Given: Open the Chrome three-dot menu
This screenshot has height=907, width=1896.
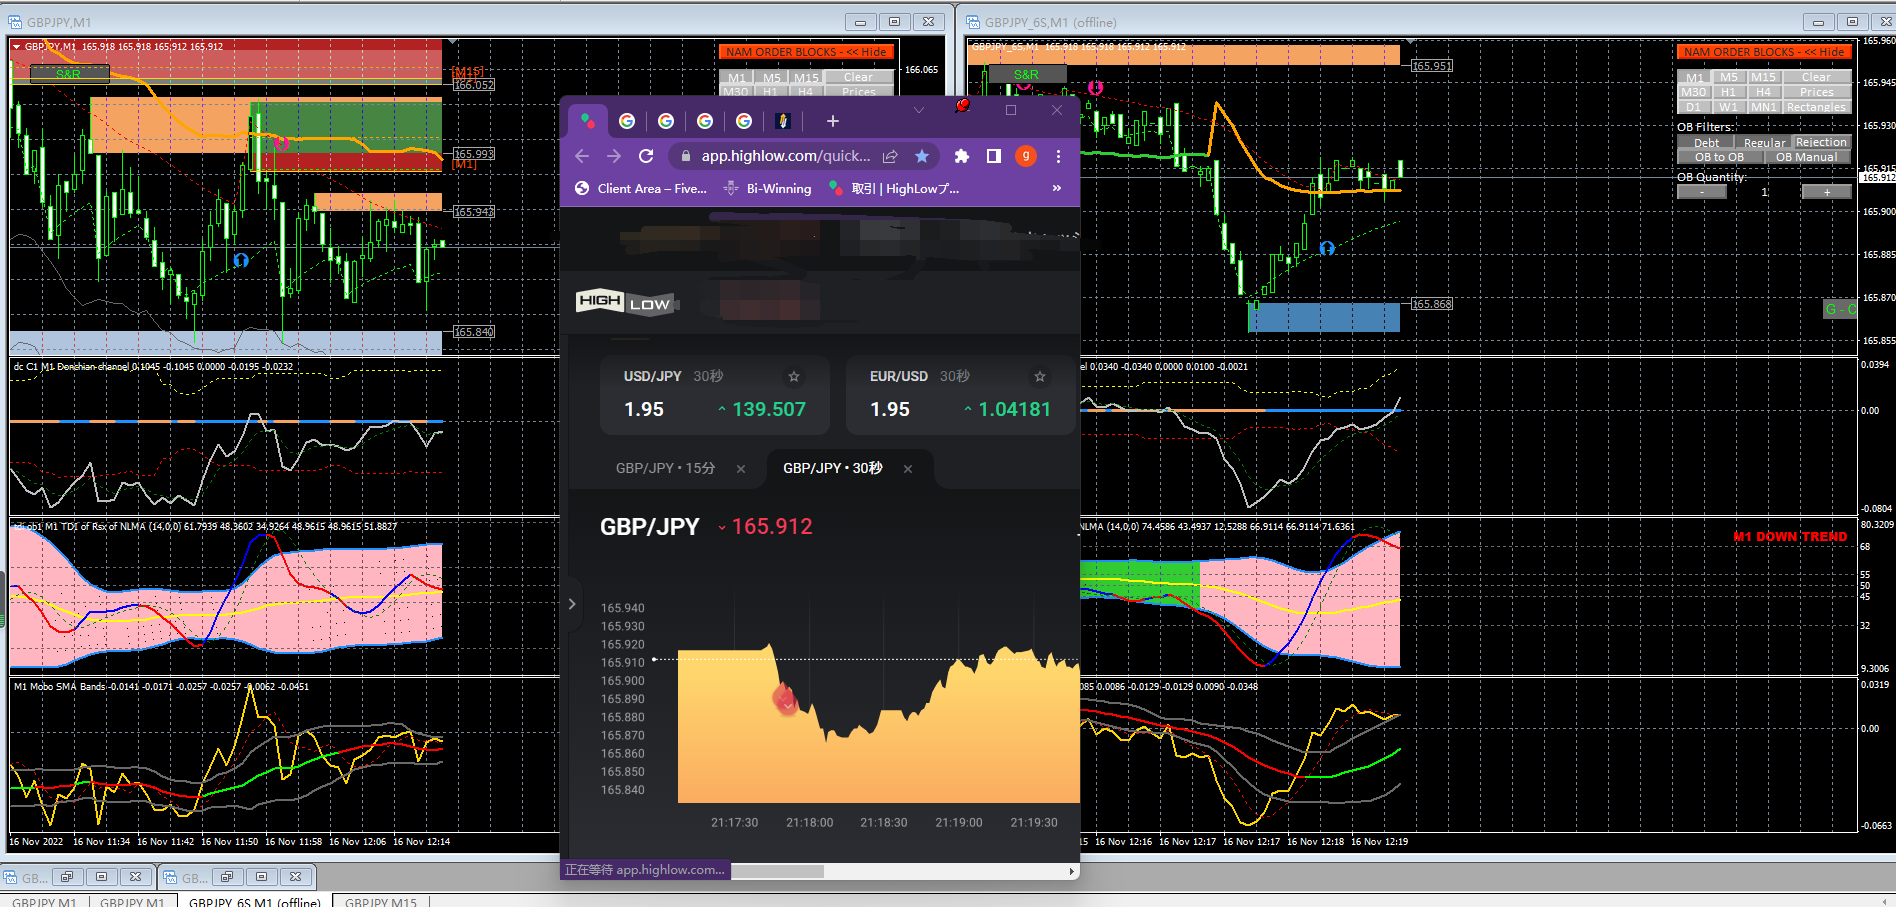Looking at the screenshot, I should pyautogui.click(x=1058, y=156).
